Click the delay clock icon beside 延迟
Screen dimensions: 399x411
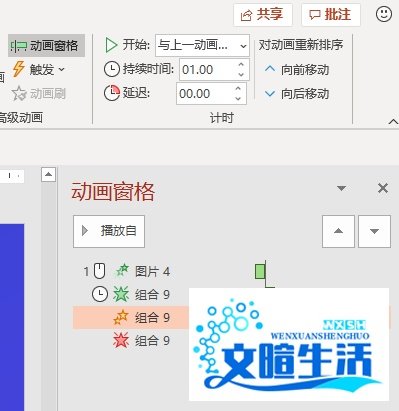click(112, 93)
